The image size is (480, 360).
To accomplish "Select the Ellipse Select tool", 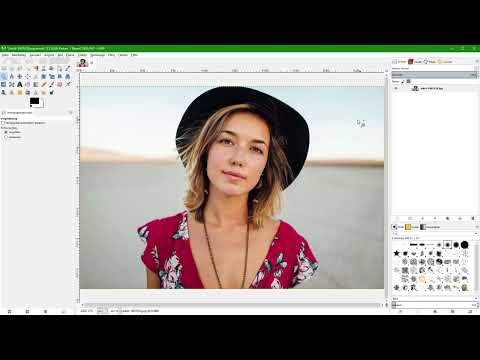I will [12, 68].
